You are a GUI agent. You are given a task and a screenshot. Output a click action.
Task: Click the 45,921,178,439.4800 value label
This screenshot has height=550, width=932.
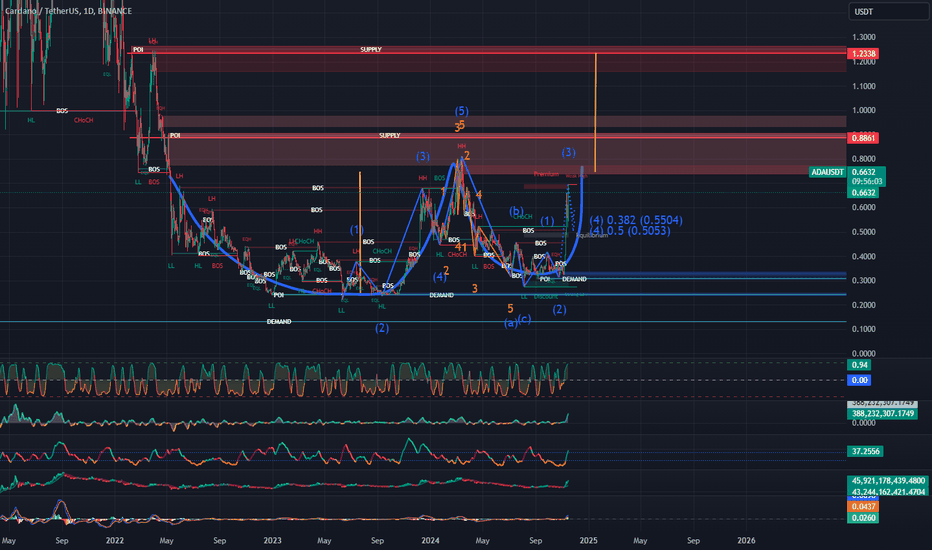pyautogui.click(x=888, y=480)
